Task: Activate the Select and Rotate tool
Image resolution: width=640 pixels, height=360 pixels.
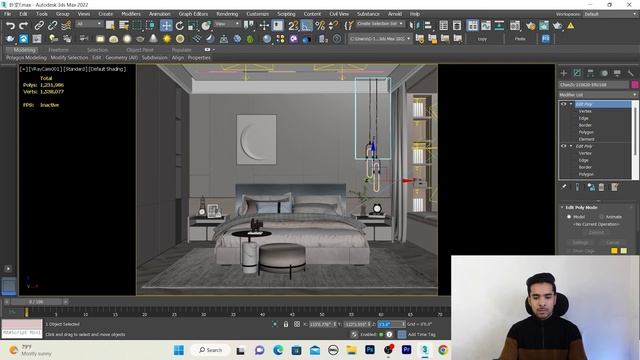Action: (x=180, y=26)
